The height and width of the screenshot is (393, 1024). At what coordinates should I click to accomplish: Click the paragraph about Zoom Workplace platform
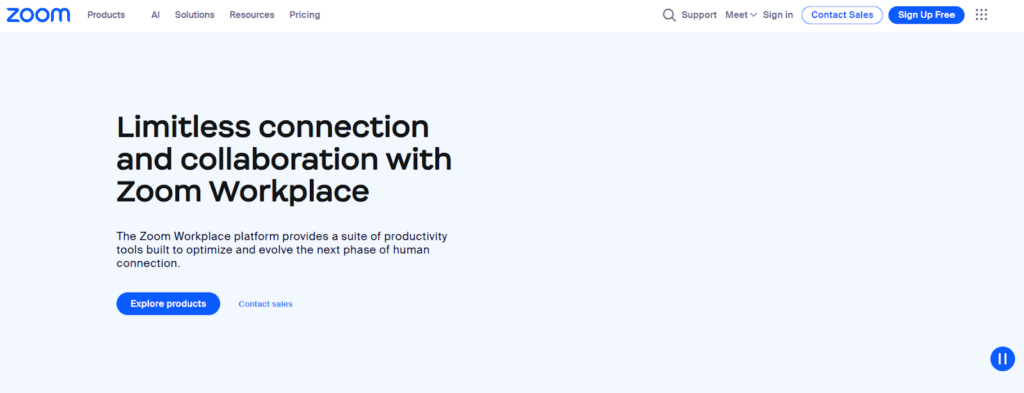(x=282, y=249)
